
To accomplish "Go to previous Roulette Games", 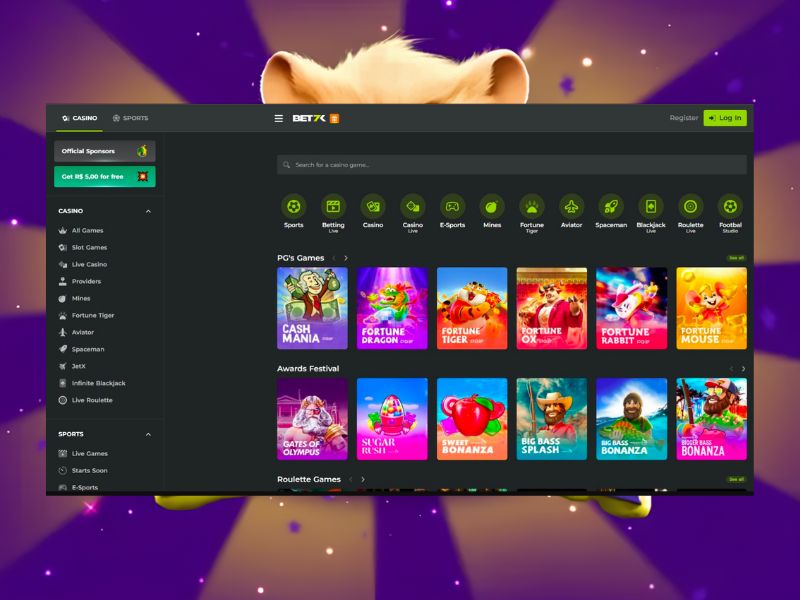I will [351, 480].
